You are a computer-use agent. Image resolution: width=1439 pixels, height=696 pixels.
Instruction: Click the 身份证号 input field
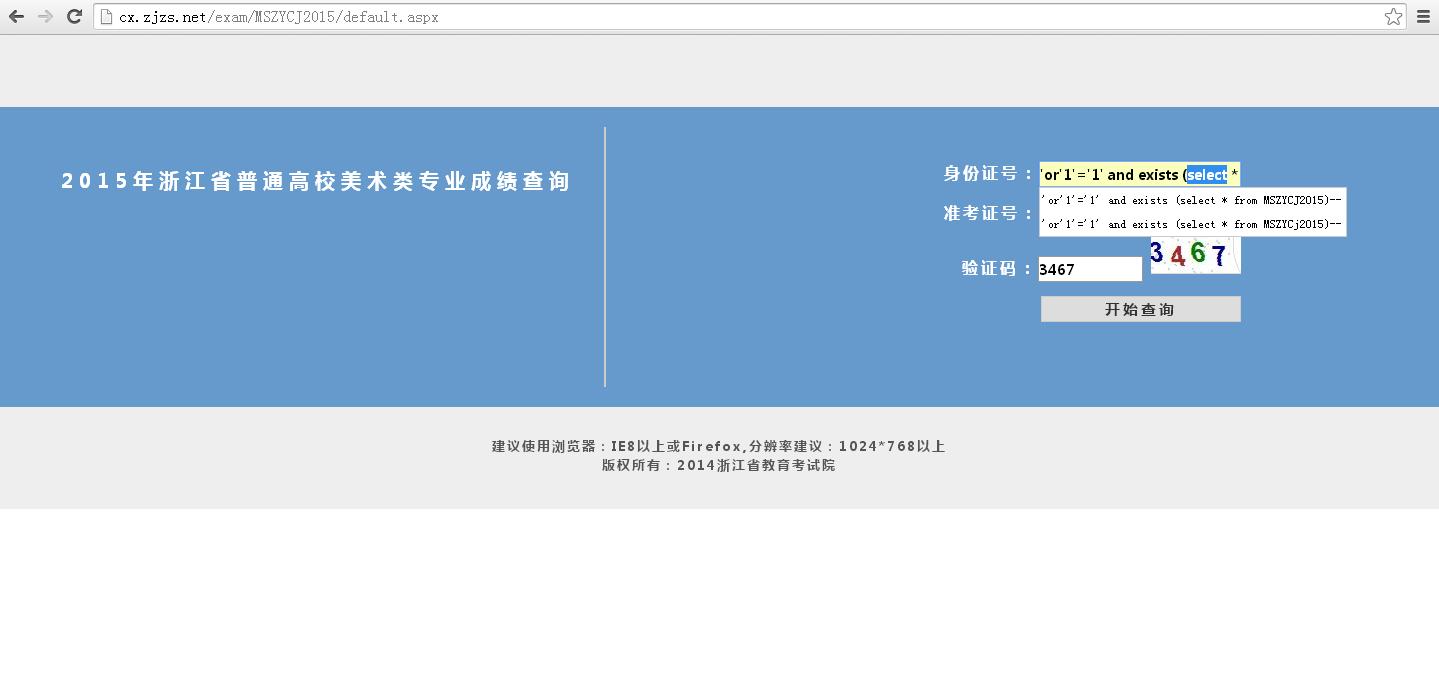pos(1139,174)
